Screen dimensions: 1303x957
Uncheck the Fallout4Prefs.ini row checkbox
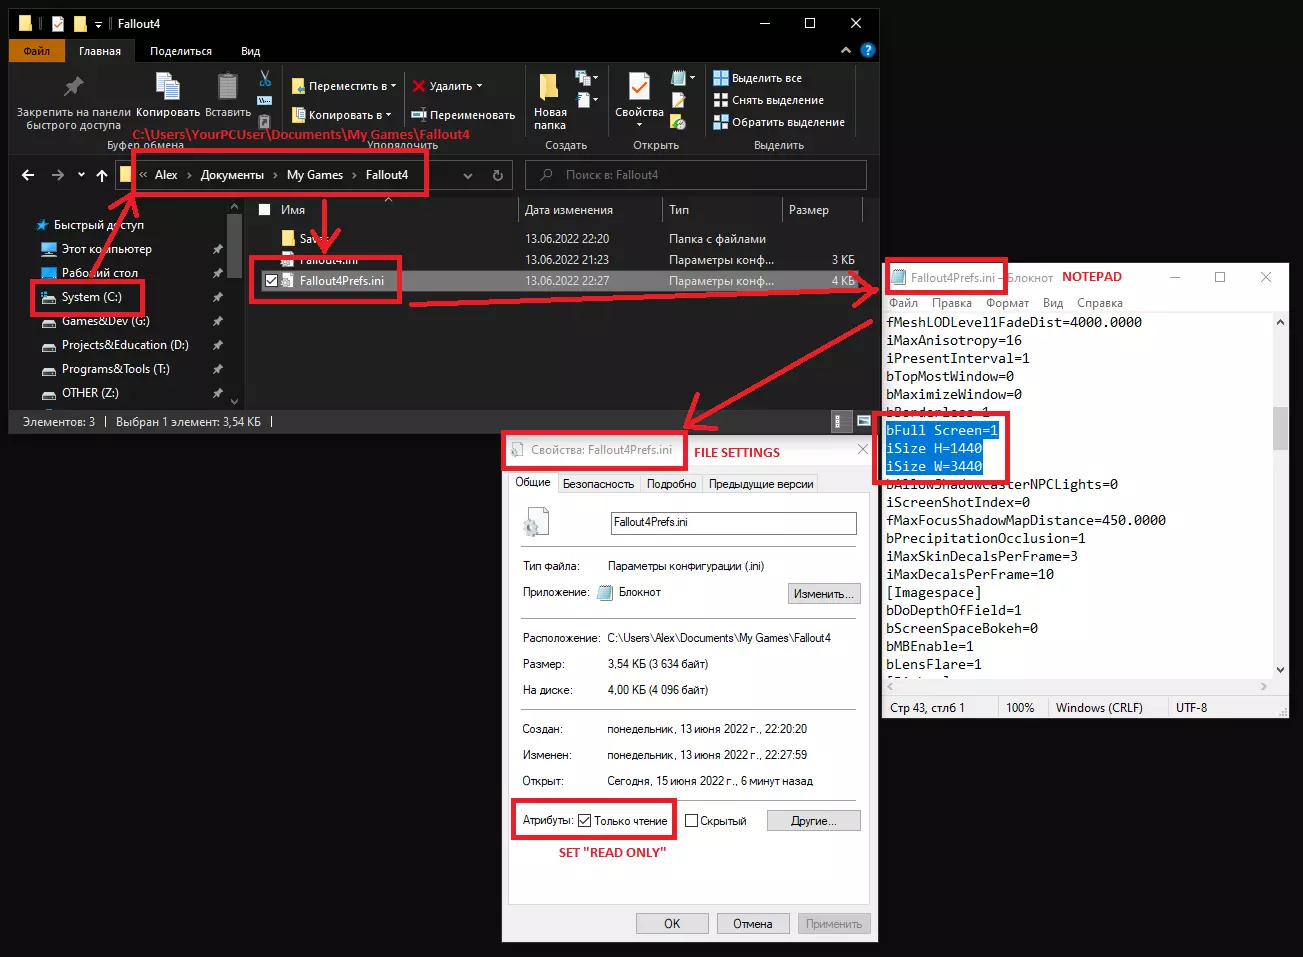[271, 281]
